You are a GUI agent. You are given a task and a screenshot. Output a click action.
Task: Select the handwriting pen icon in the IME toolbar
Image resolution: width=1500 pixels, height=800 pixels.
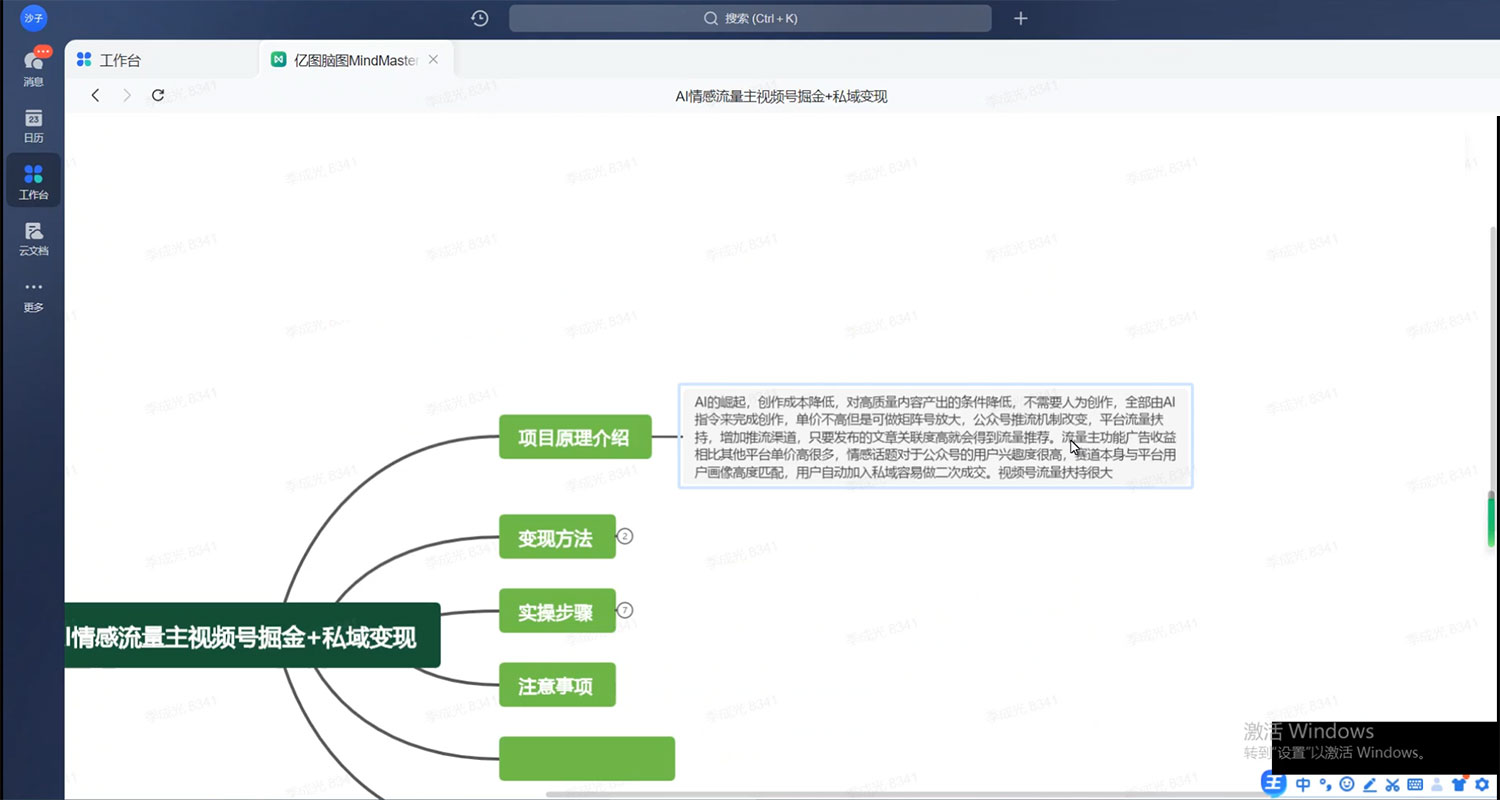pos(1369,785)
